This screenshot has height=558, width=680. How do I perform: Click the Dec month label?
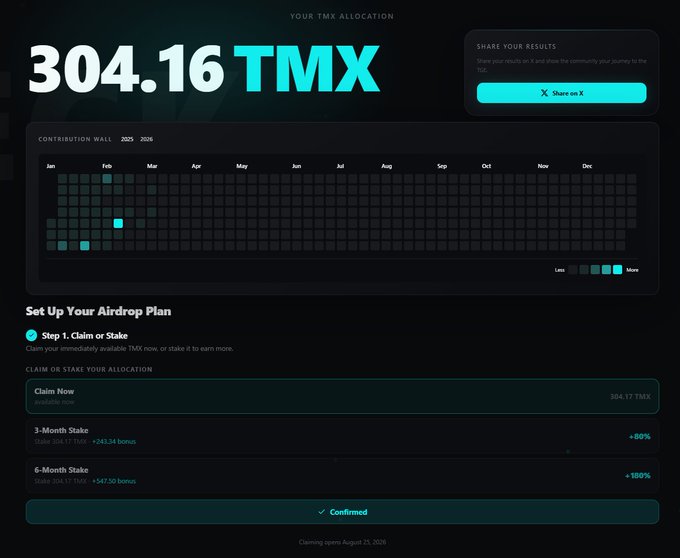pos(587,166)
